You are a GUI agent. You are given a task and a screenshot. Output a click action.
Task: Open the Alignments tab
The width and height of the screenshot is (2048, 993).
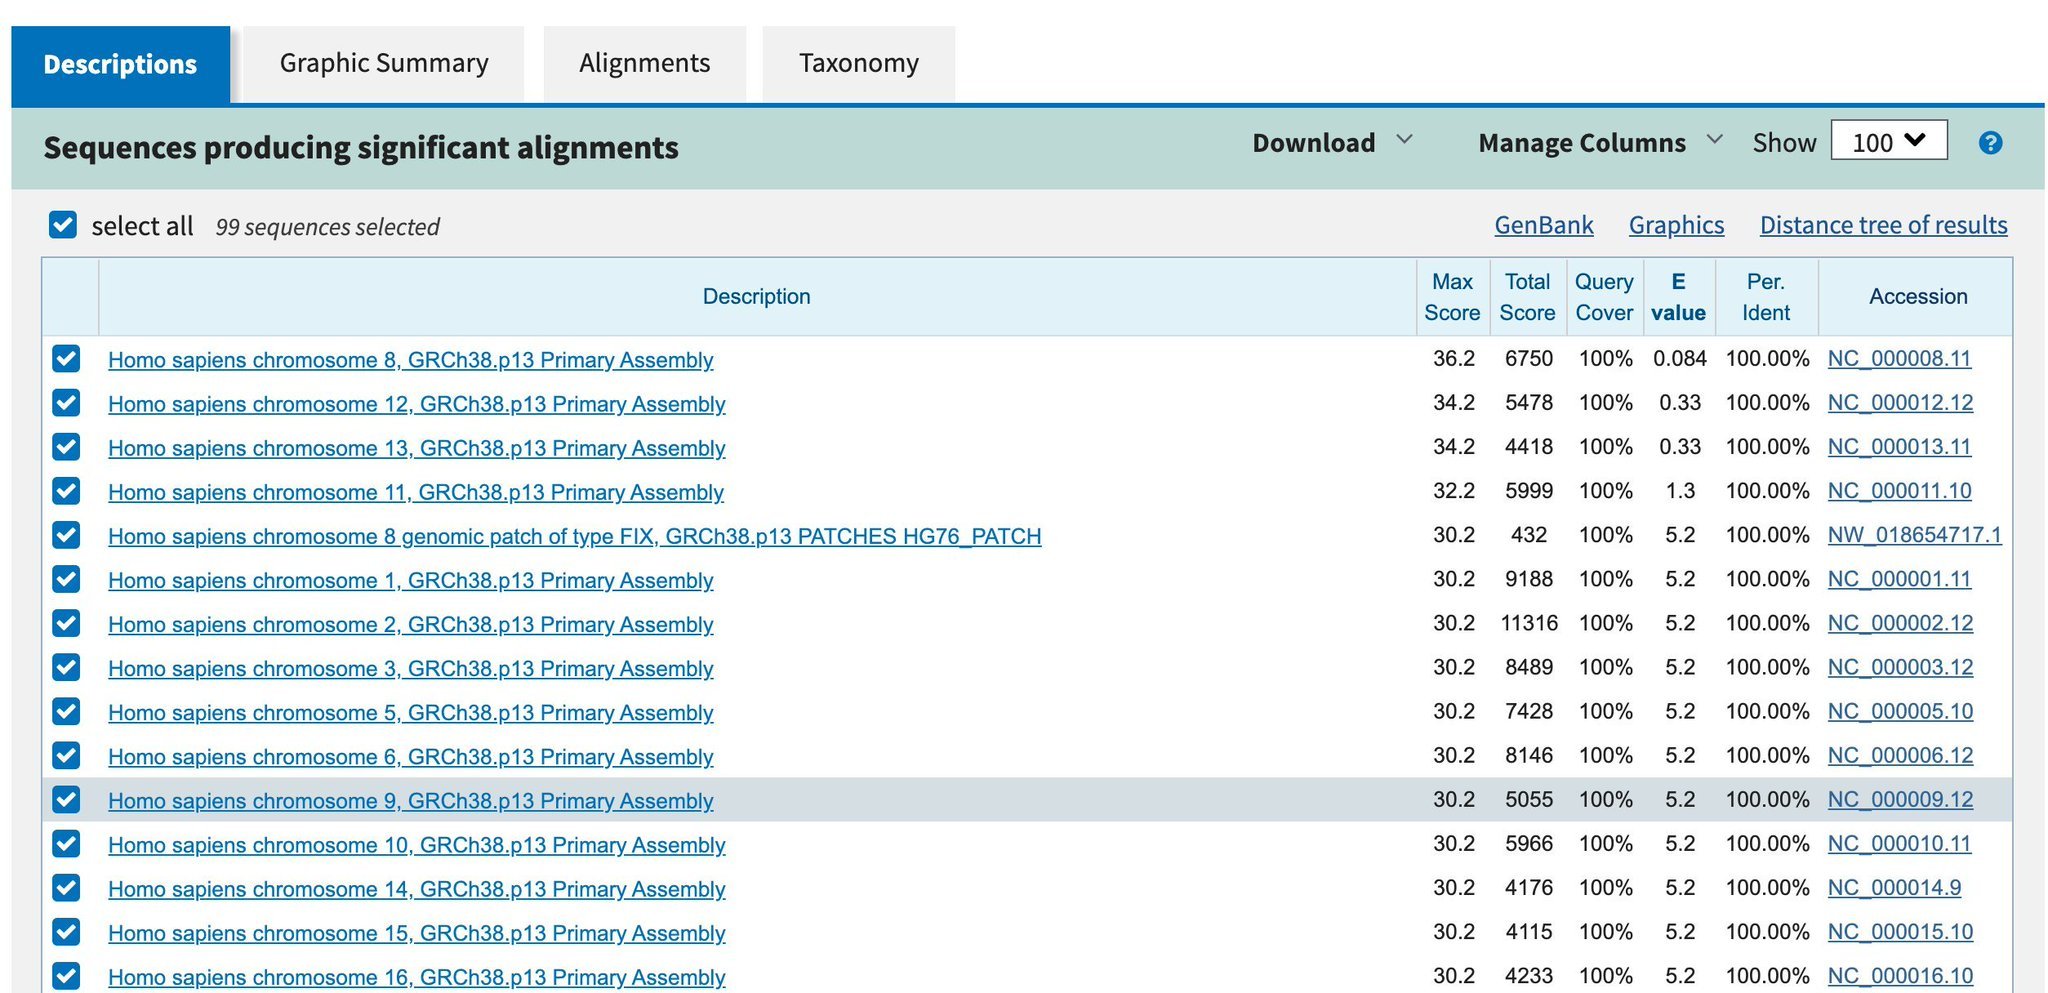click(x=644, y=64)
